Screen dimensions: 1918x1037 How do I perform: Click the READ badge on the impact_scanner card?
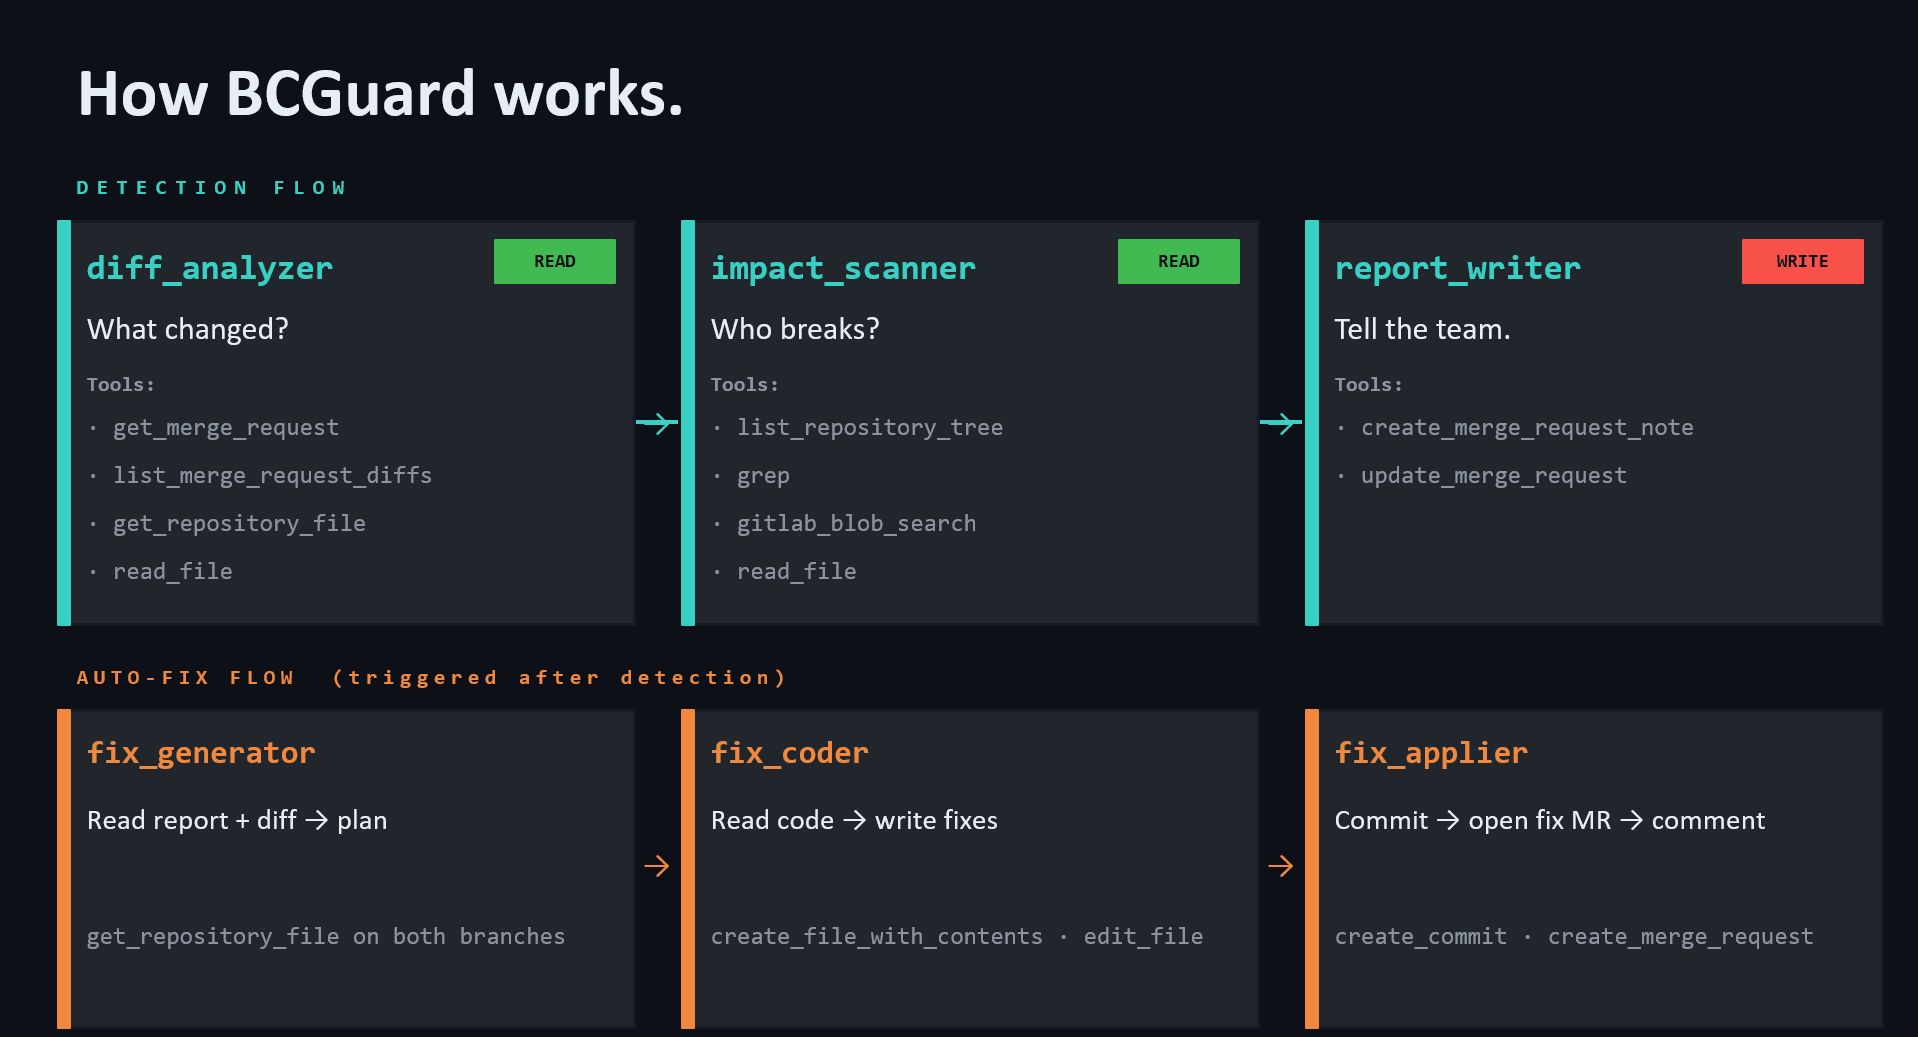tap(1179, 261)
